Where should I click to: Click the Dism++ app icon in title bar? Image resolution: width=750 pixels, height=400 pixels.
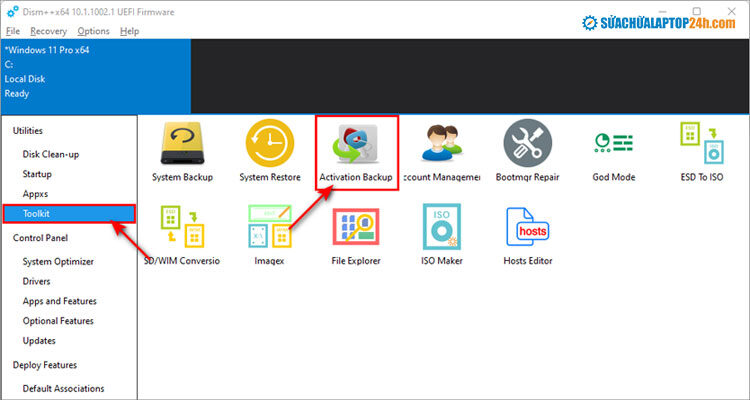point(12,12)
